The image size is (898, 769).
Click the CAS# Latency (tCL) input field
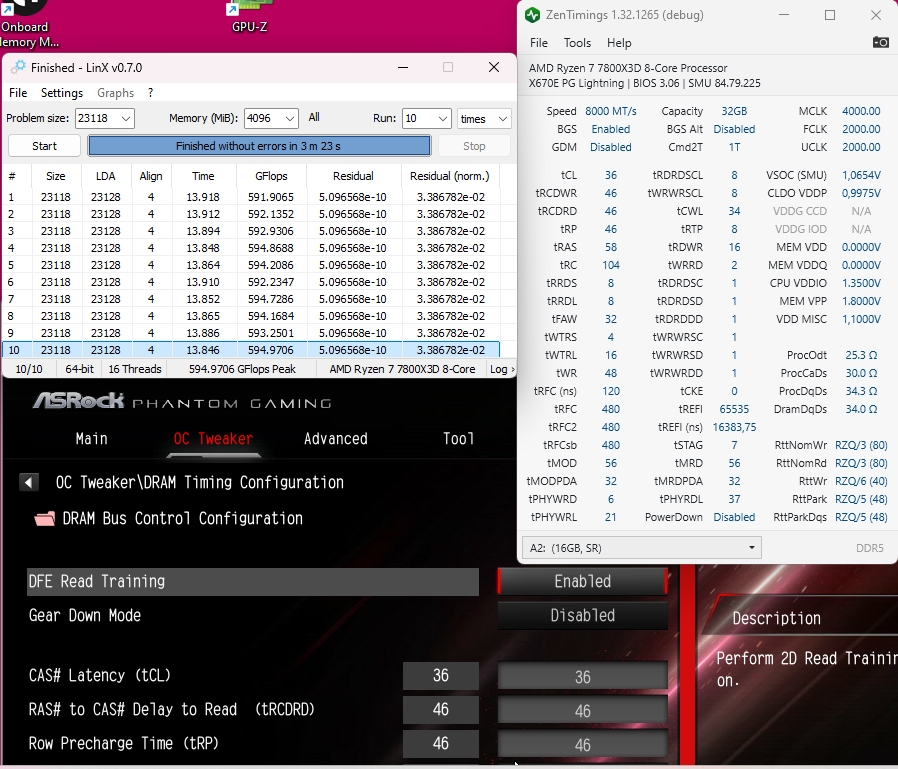coord(582,676)
